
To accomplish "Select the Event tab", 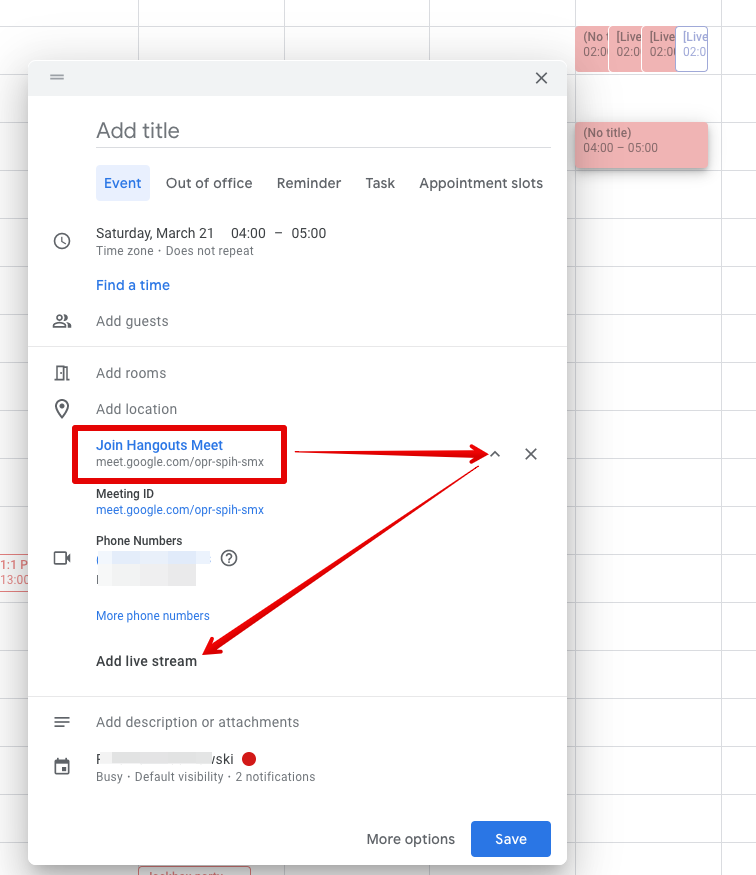I will coord(123,183).
